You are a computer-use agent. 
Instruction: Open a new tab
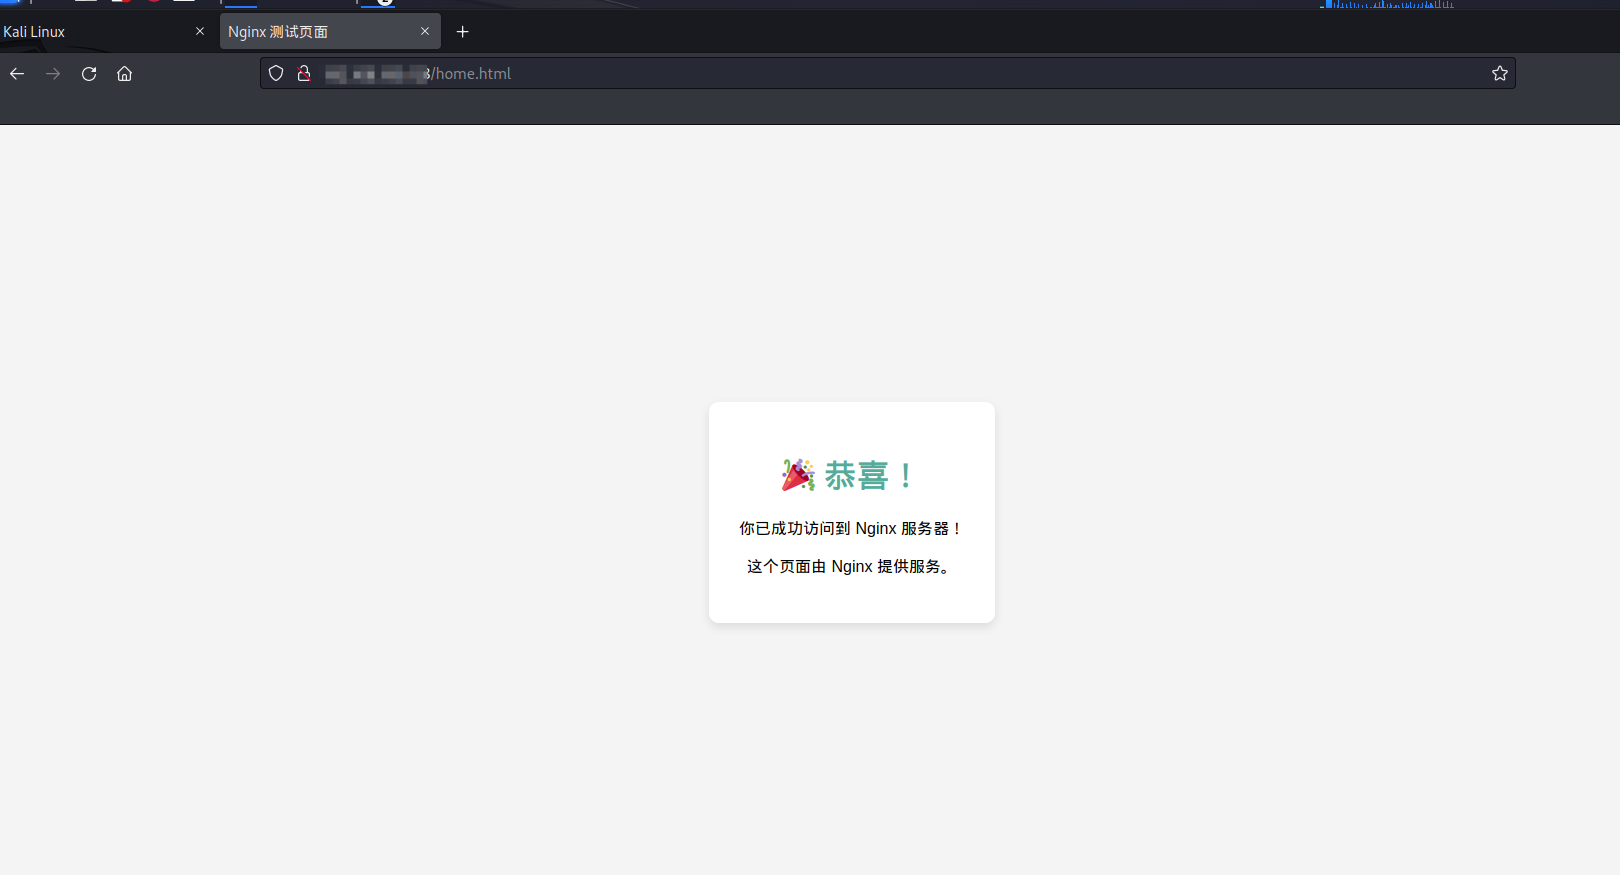click(462, 32)
